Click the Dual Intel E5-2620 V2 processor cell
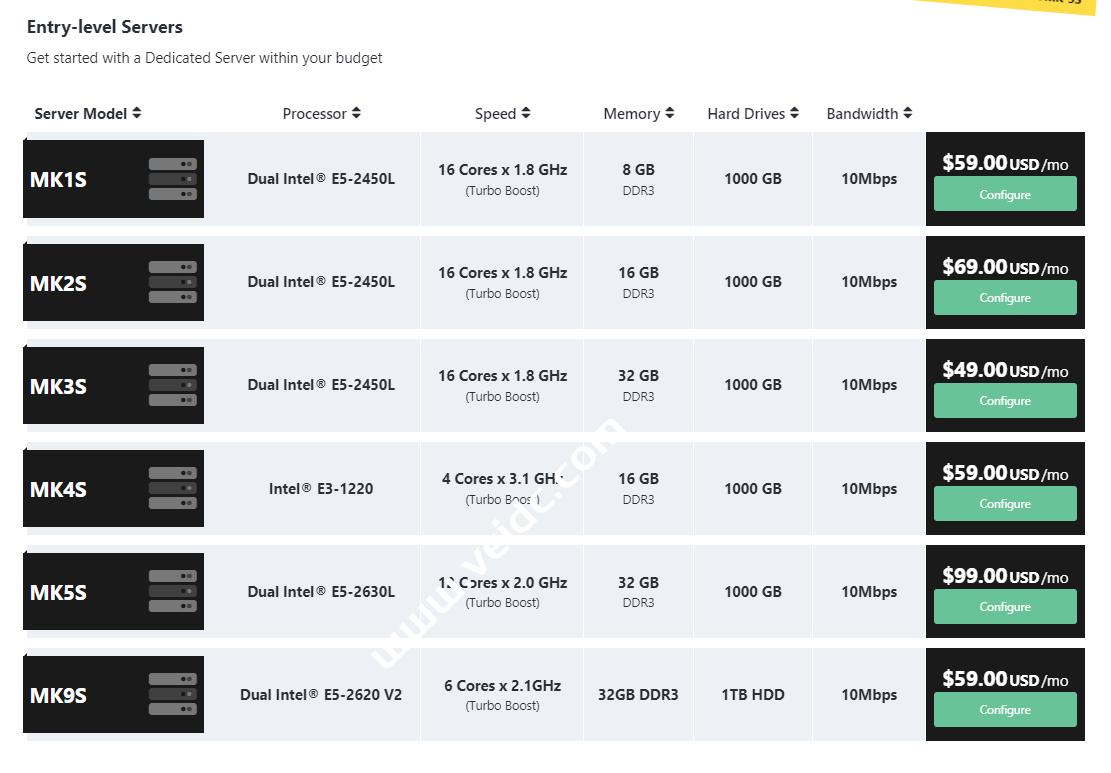 (x=321, y=694)
